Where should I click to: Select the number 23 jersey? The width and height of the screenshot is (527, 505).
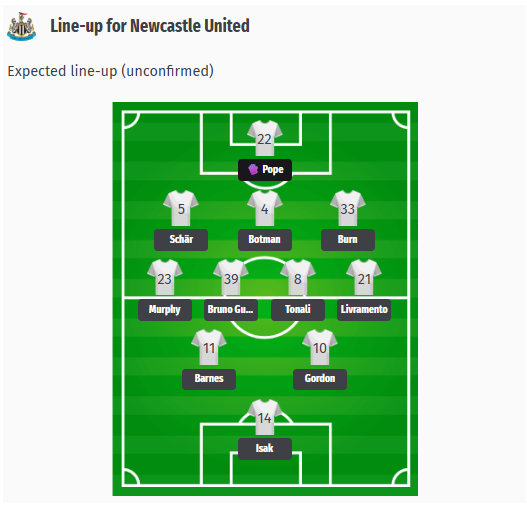tap(165, 278)
